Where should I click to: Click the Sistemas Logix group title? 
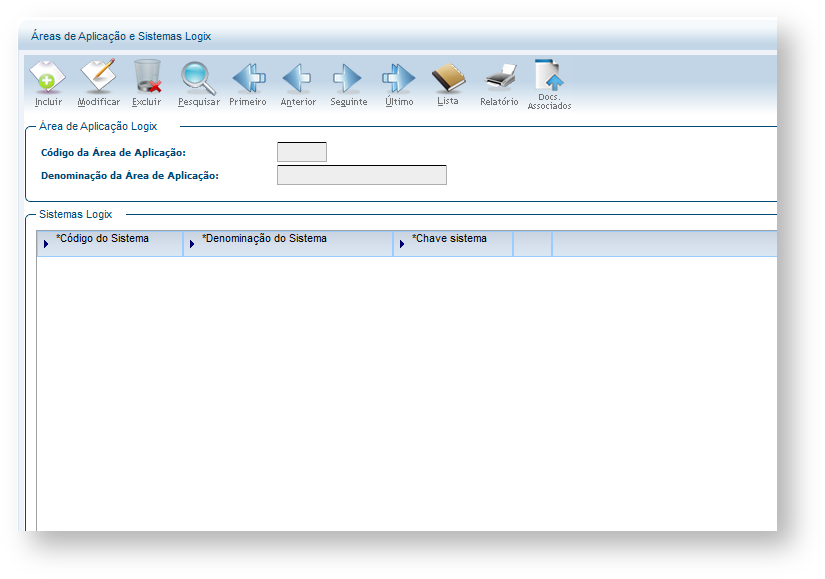tap(75, 214)
